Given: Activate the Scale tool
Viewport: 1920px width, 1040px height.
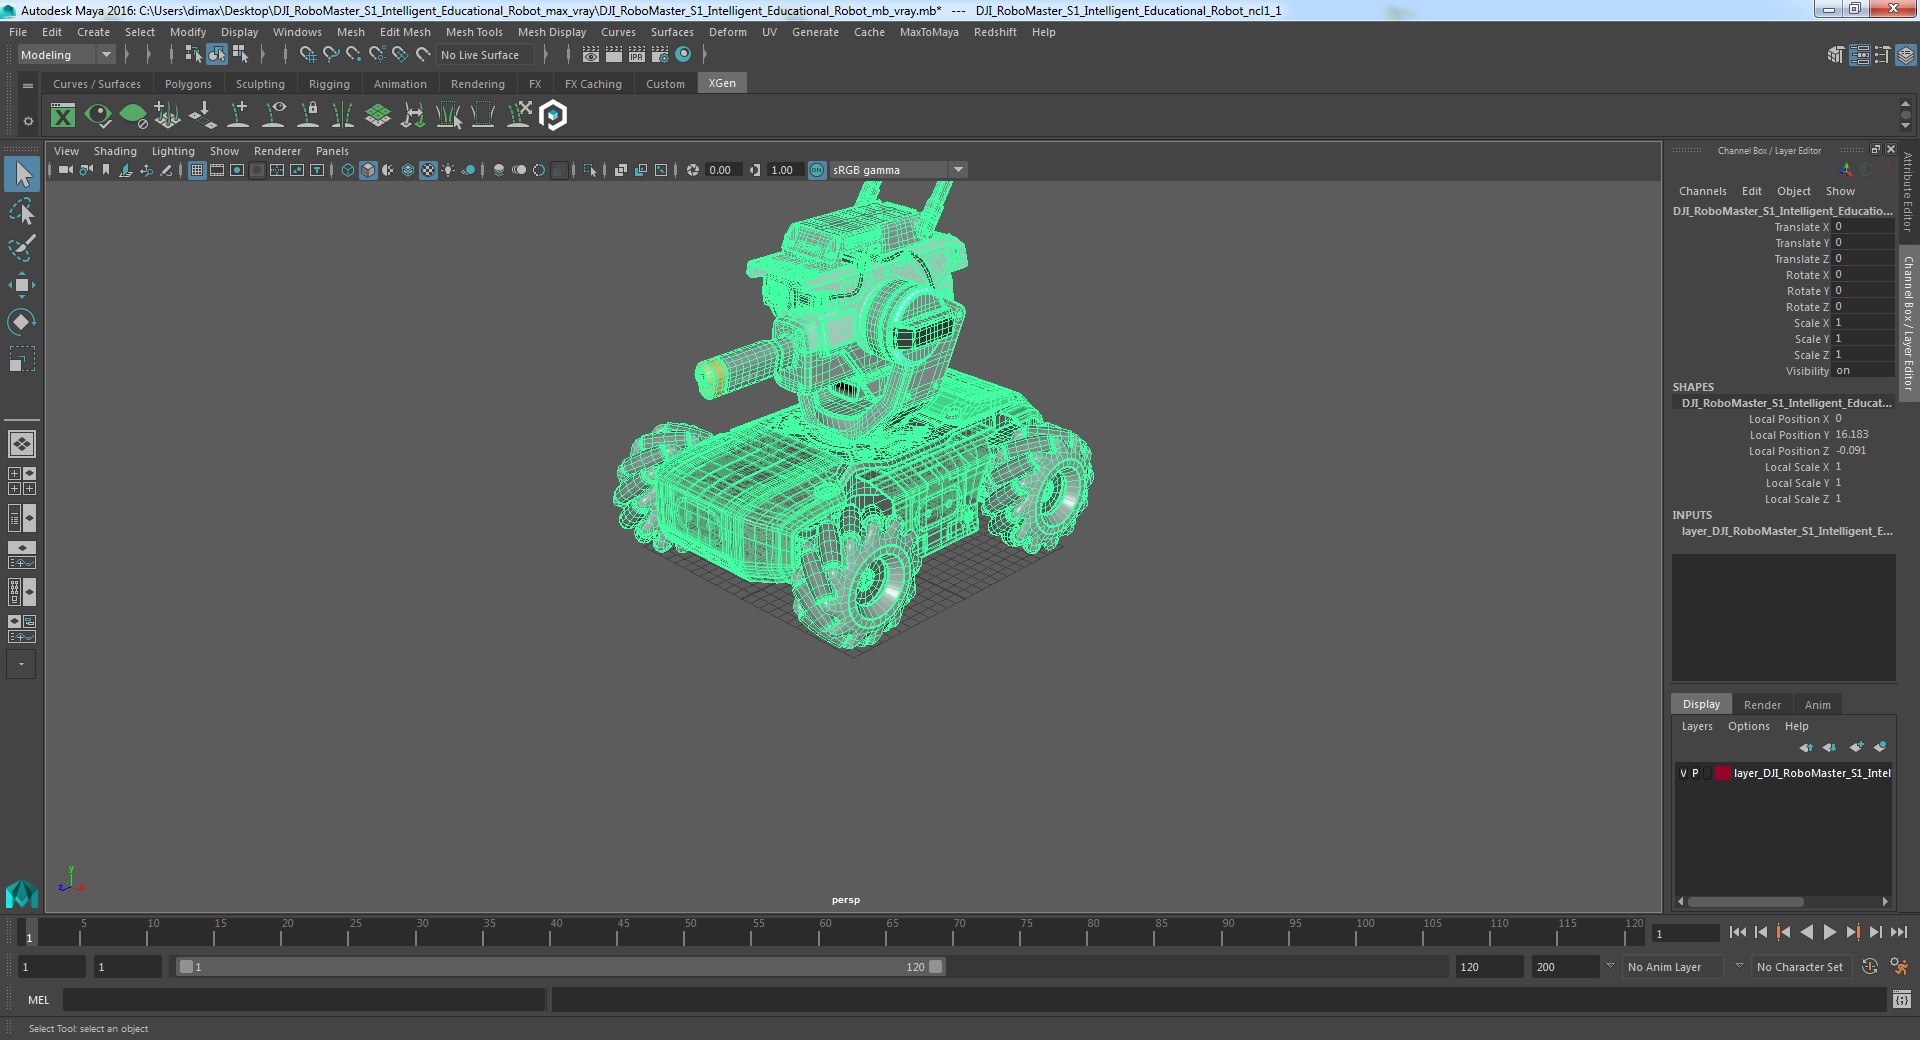Looking at the screenshot, I should (x=21, y=359).
